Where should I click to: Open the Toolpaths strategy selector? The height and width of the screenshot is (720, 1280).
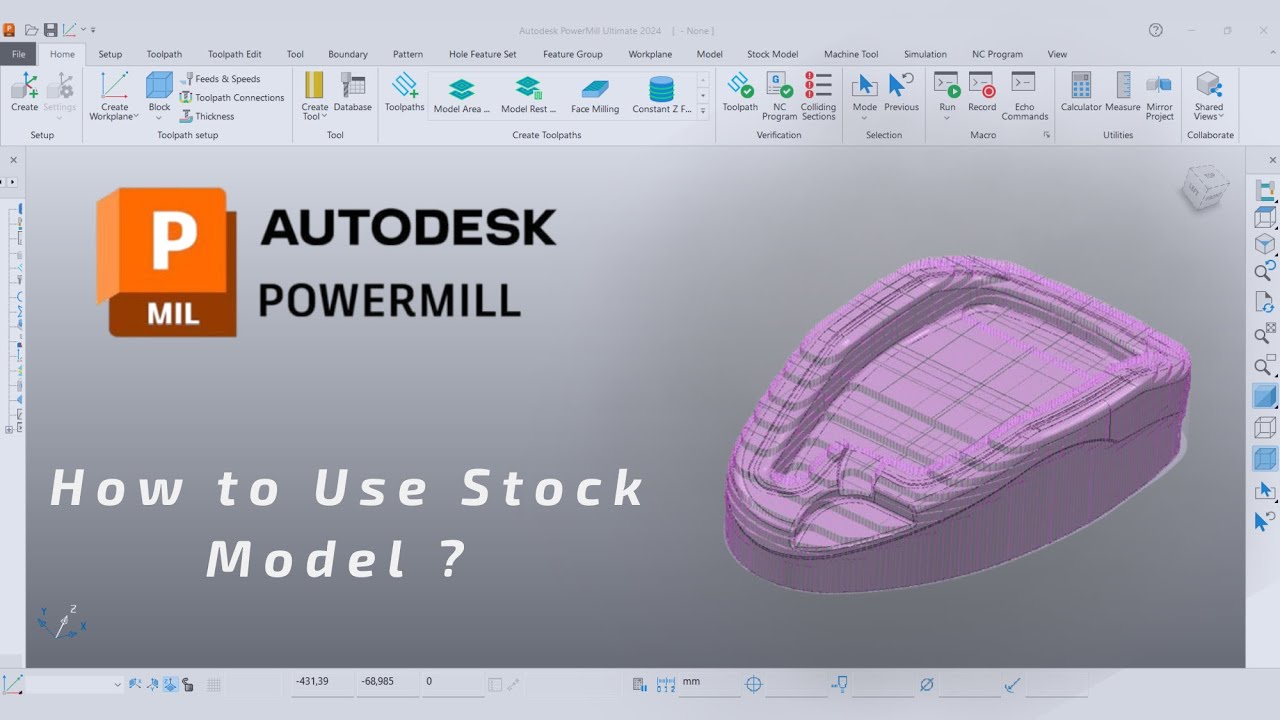404,91
